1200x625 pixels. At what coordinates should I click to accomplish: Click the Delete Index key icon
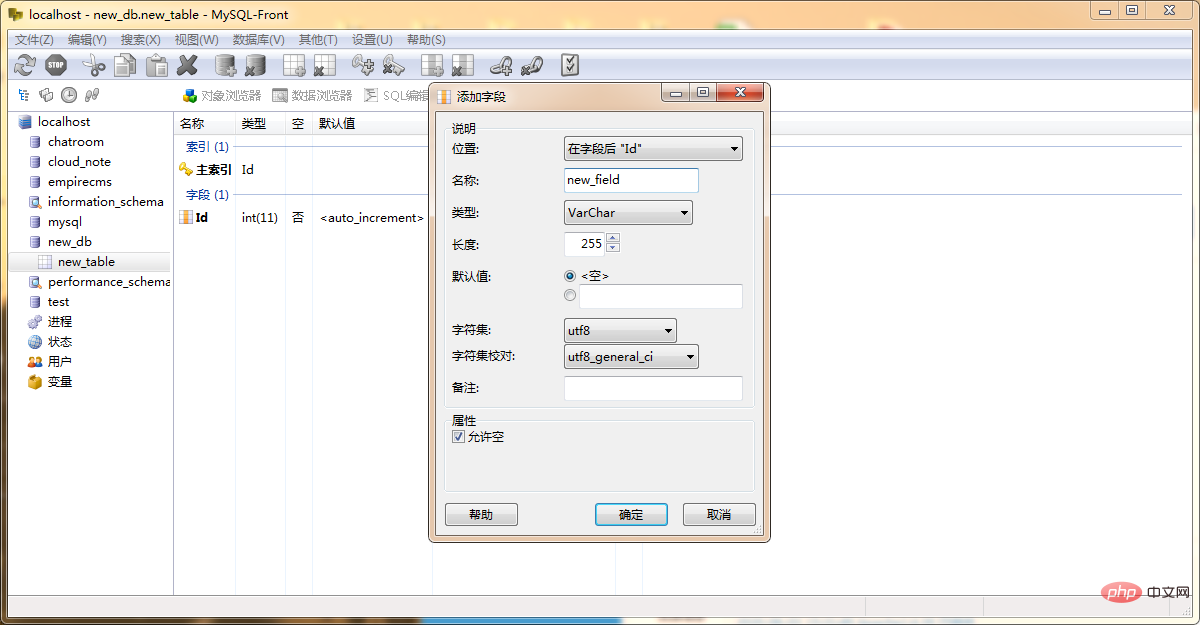[393, 66]
